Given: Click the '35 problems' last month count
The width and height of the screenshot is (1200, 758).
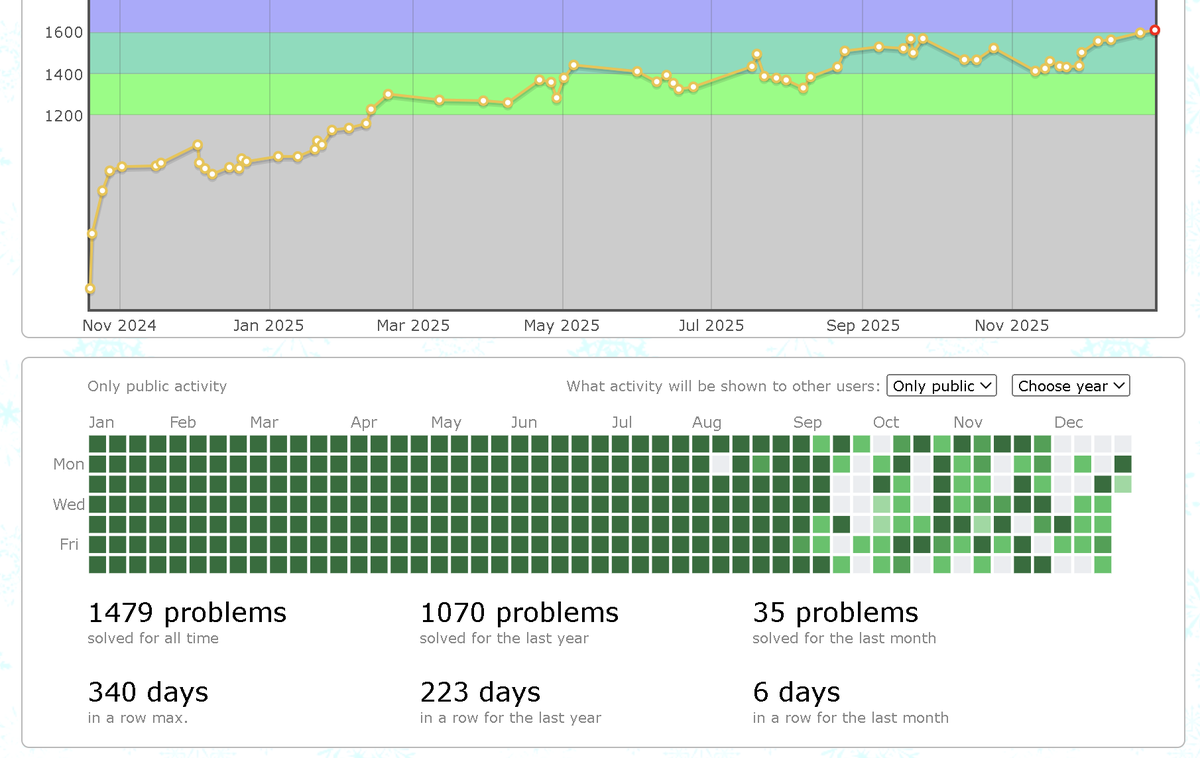Looking at the screenshot, I should [x=835, y=612].
